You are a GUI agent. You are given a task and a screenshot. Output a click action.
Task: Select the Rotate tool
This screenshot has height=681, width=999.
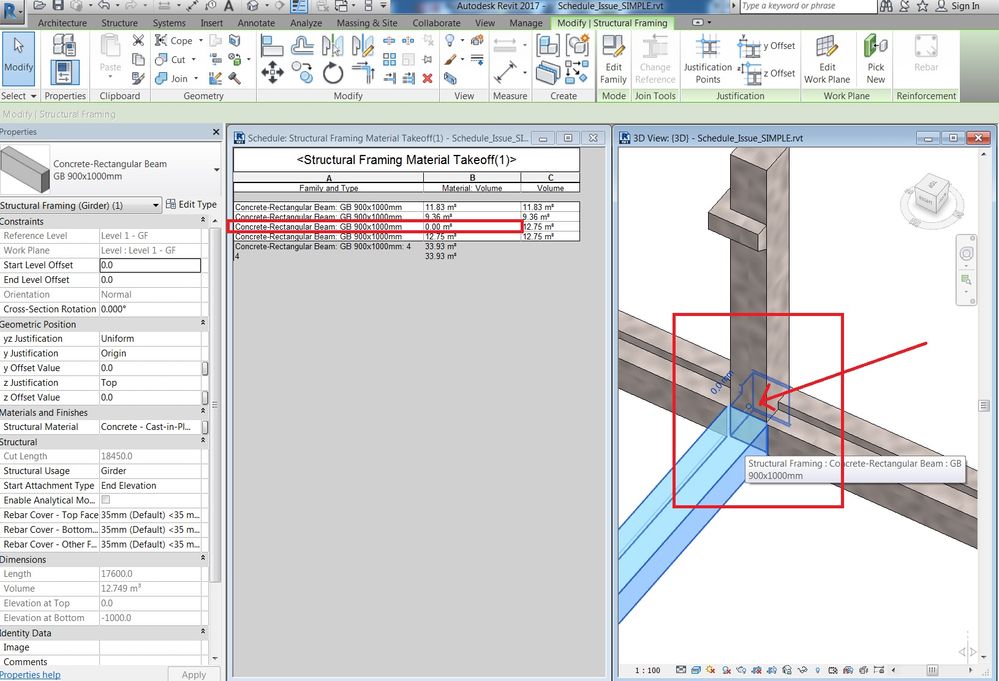click(333, 73)
